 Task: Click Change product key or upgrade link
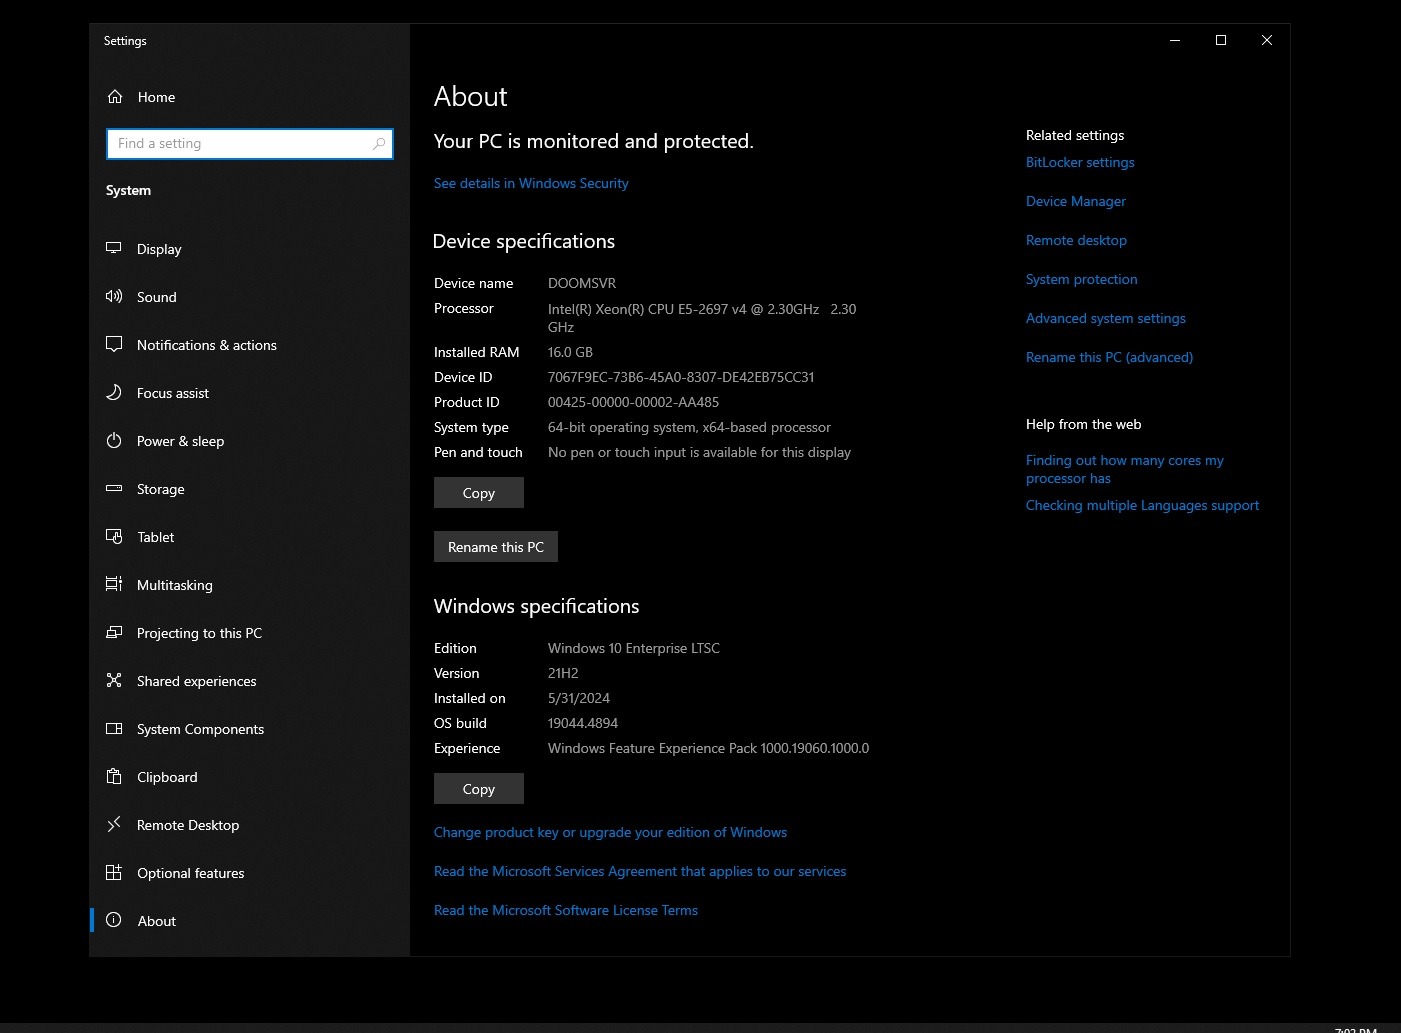pos(610,832)
